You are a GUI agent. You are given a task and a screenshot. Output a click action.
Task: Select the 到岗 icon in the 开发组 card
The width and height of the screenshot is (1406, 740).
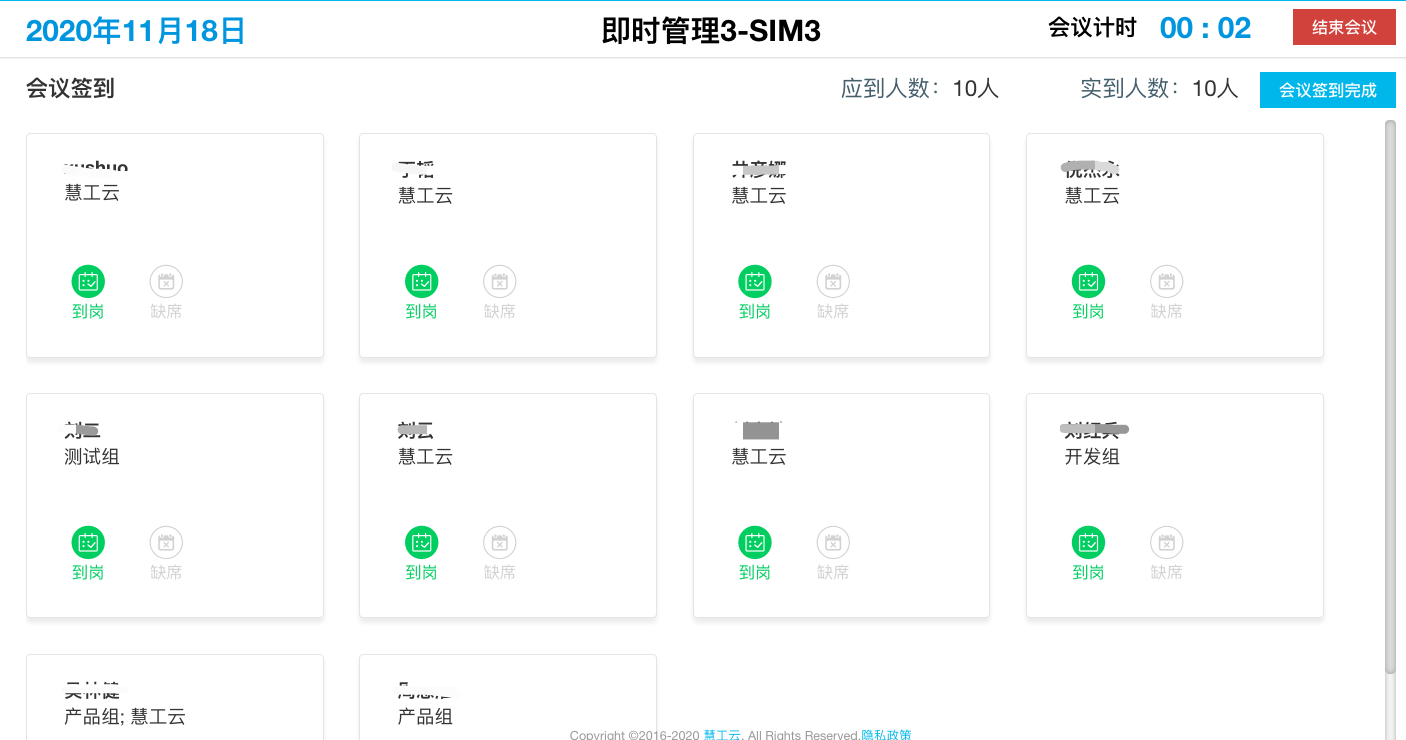pos(1088,543)
